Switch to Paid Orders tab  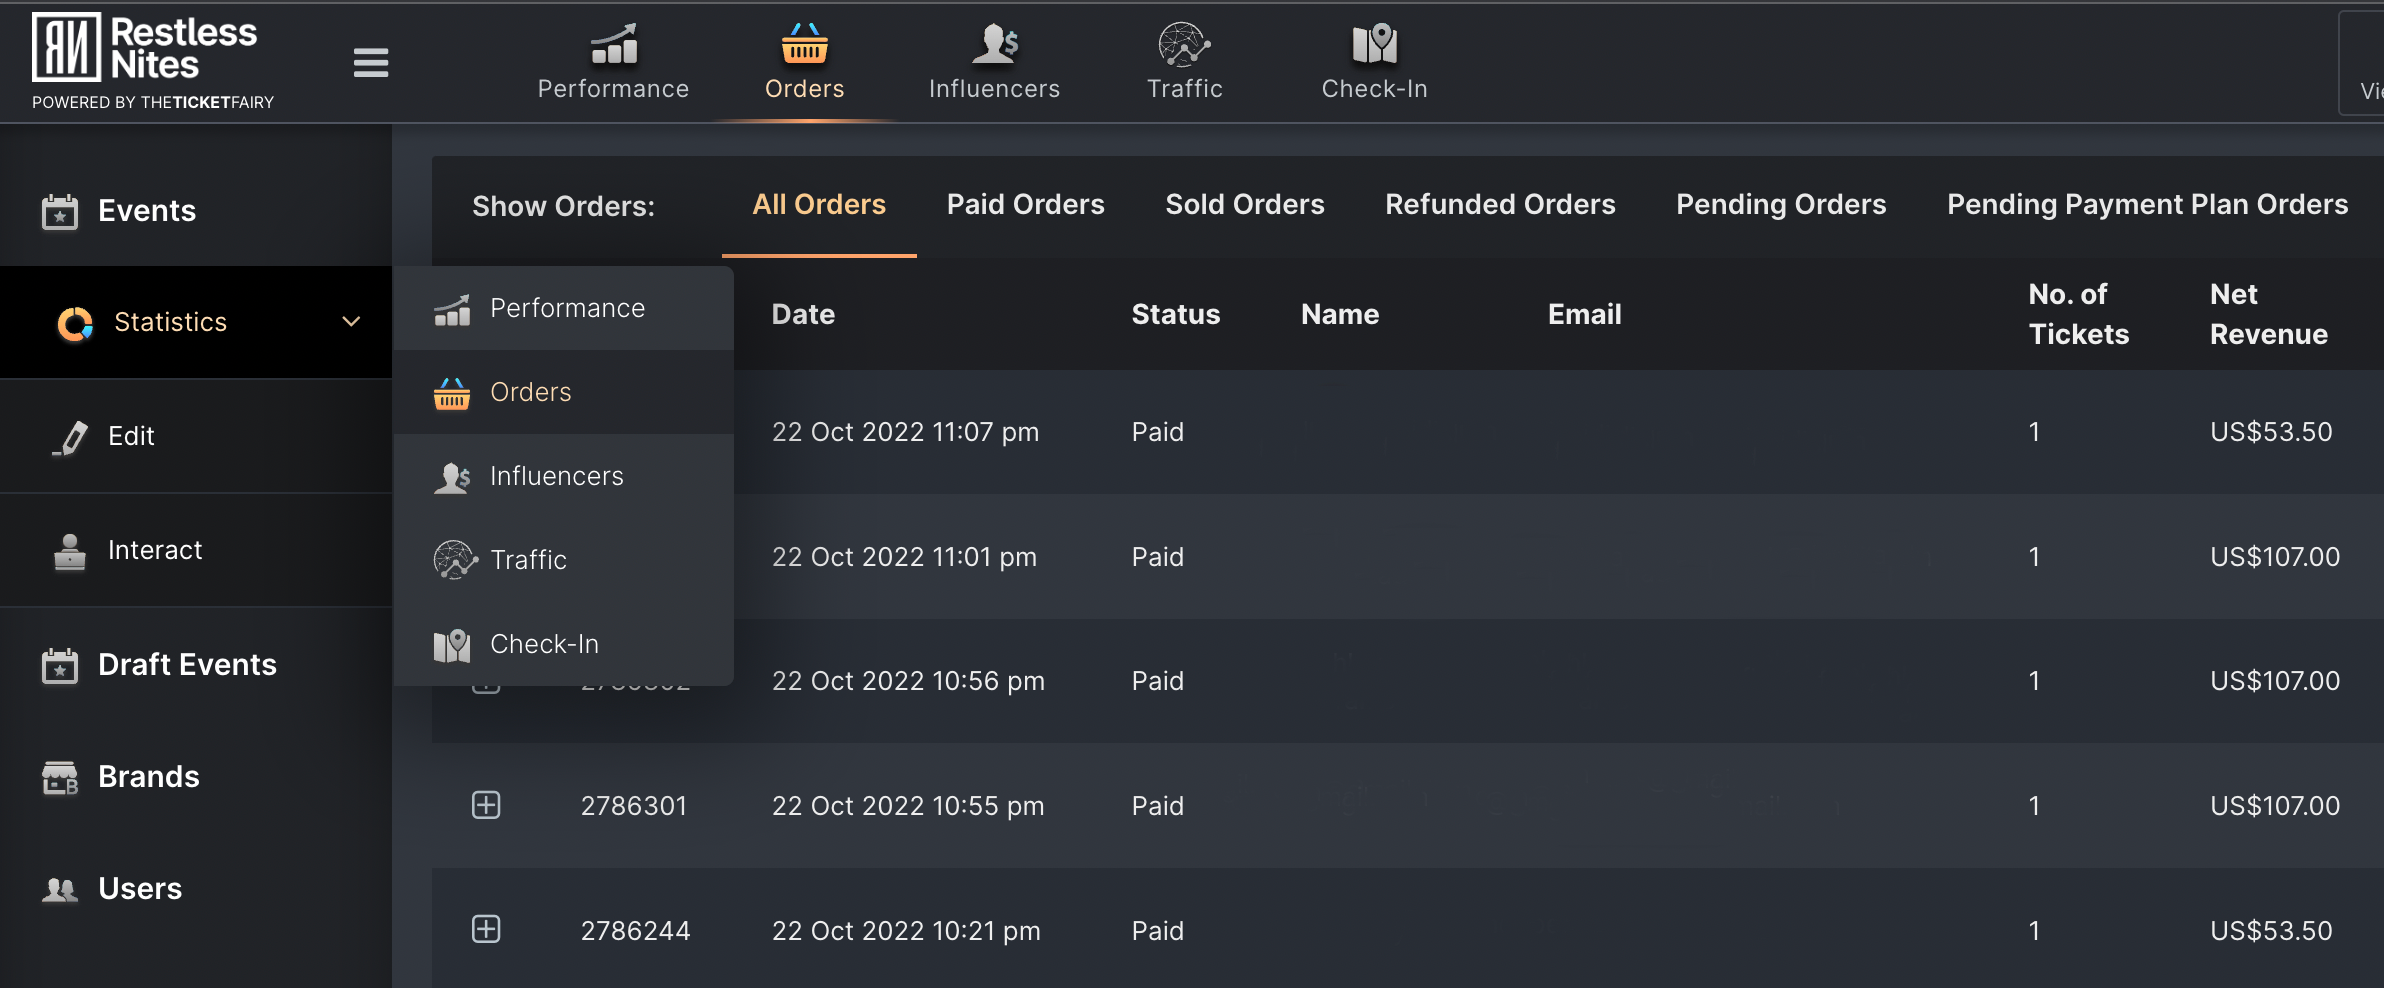click(x=1025, y=204)
